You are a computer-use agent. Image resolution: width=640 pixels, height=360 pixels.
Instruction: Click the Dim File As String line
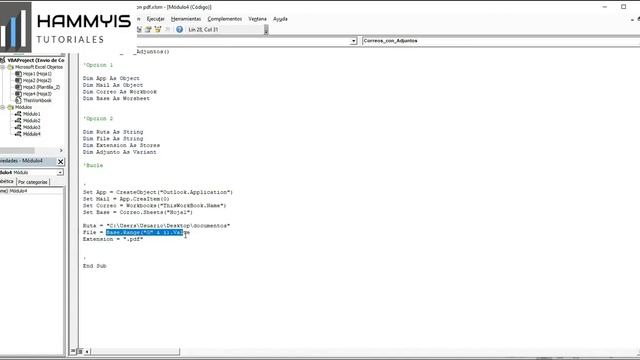tap(113, 139)
